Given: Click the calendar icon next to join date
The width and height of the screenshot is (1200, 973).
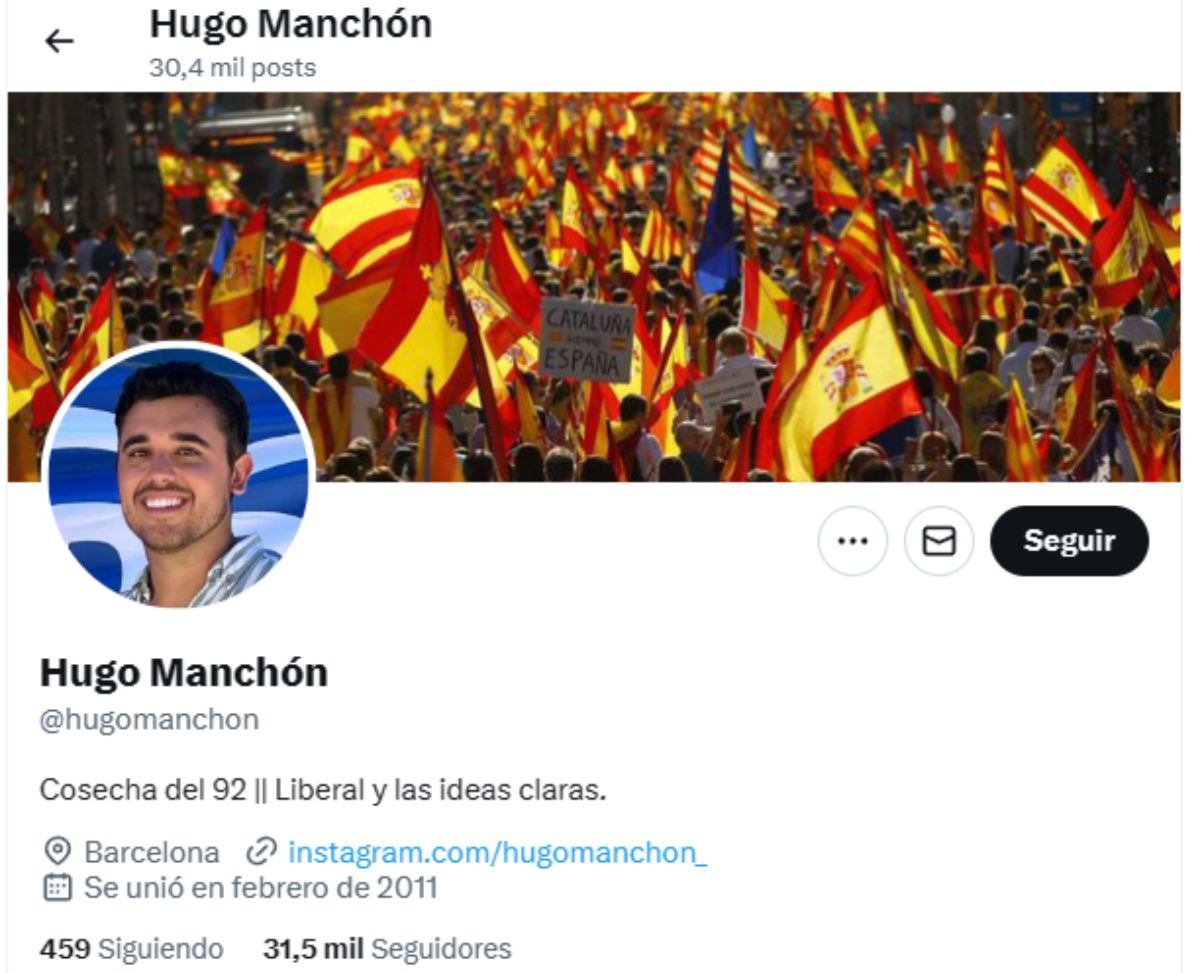Looking at the screenshot, I should coord(58,887).
